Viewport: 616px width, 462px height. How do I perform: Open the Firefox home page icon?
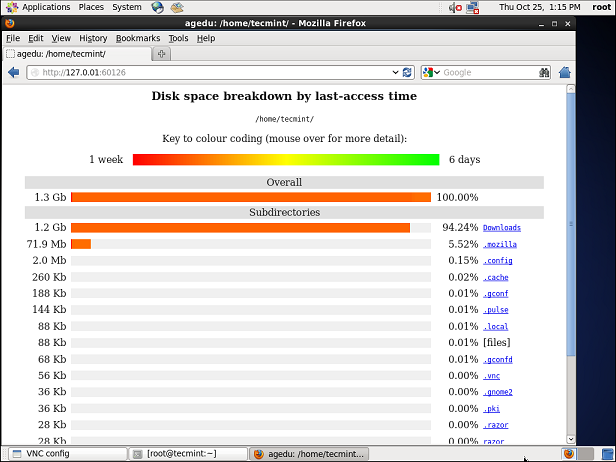pyautogui.click(x=565, y=72)
